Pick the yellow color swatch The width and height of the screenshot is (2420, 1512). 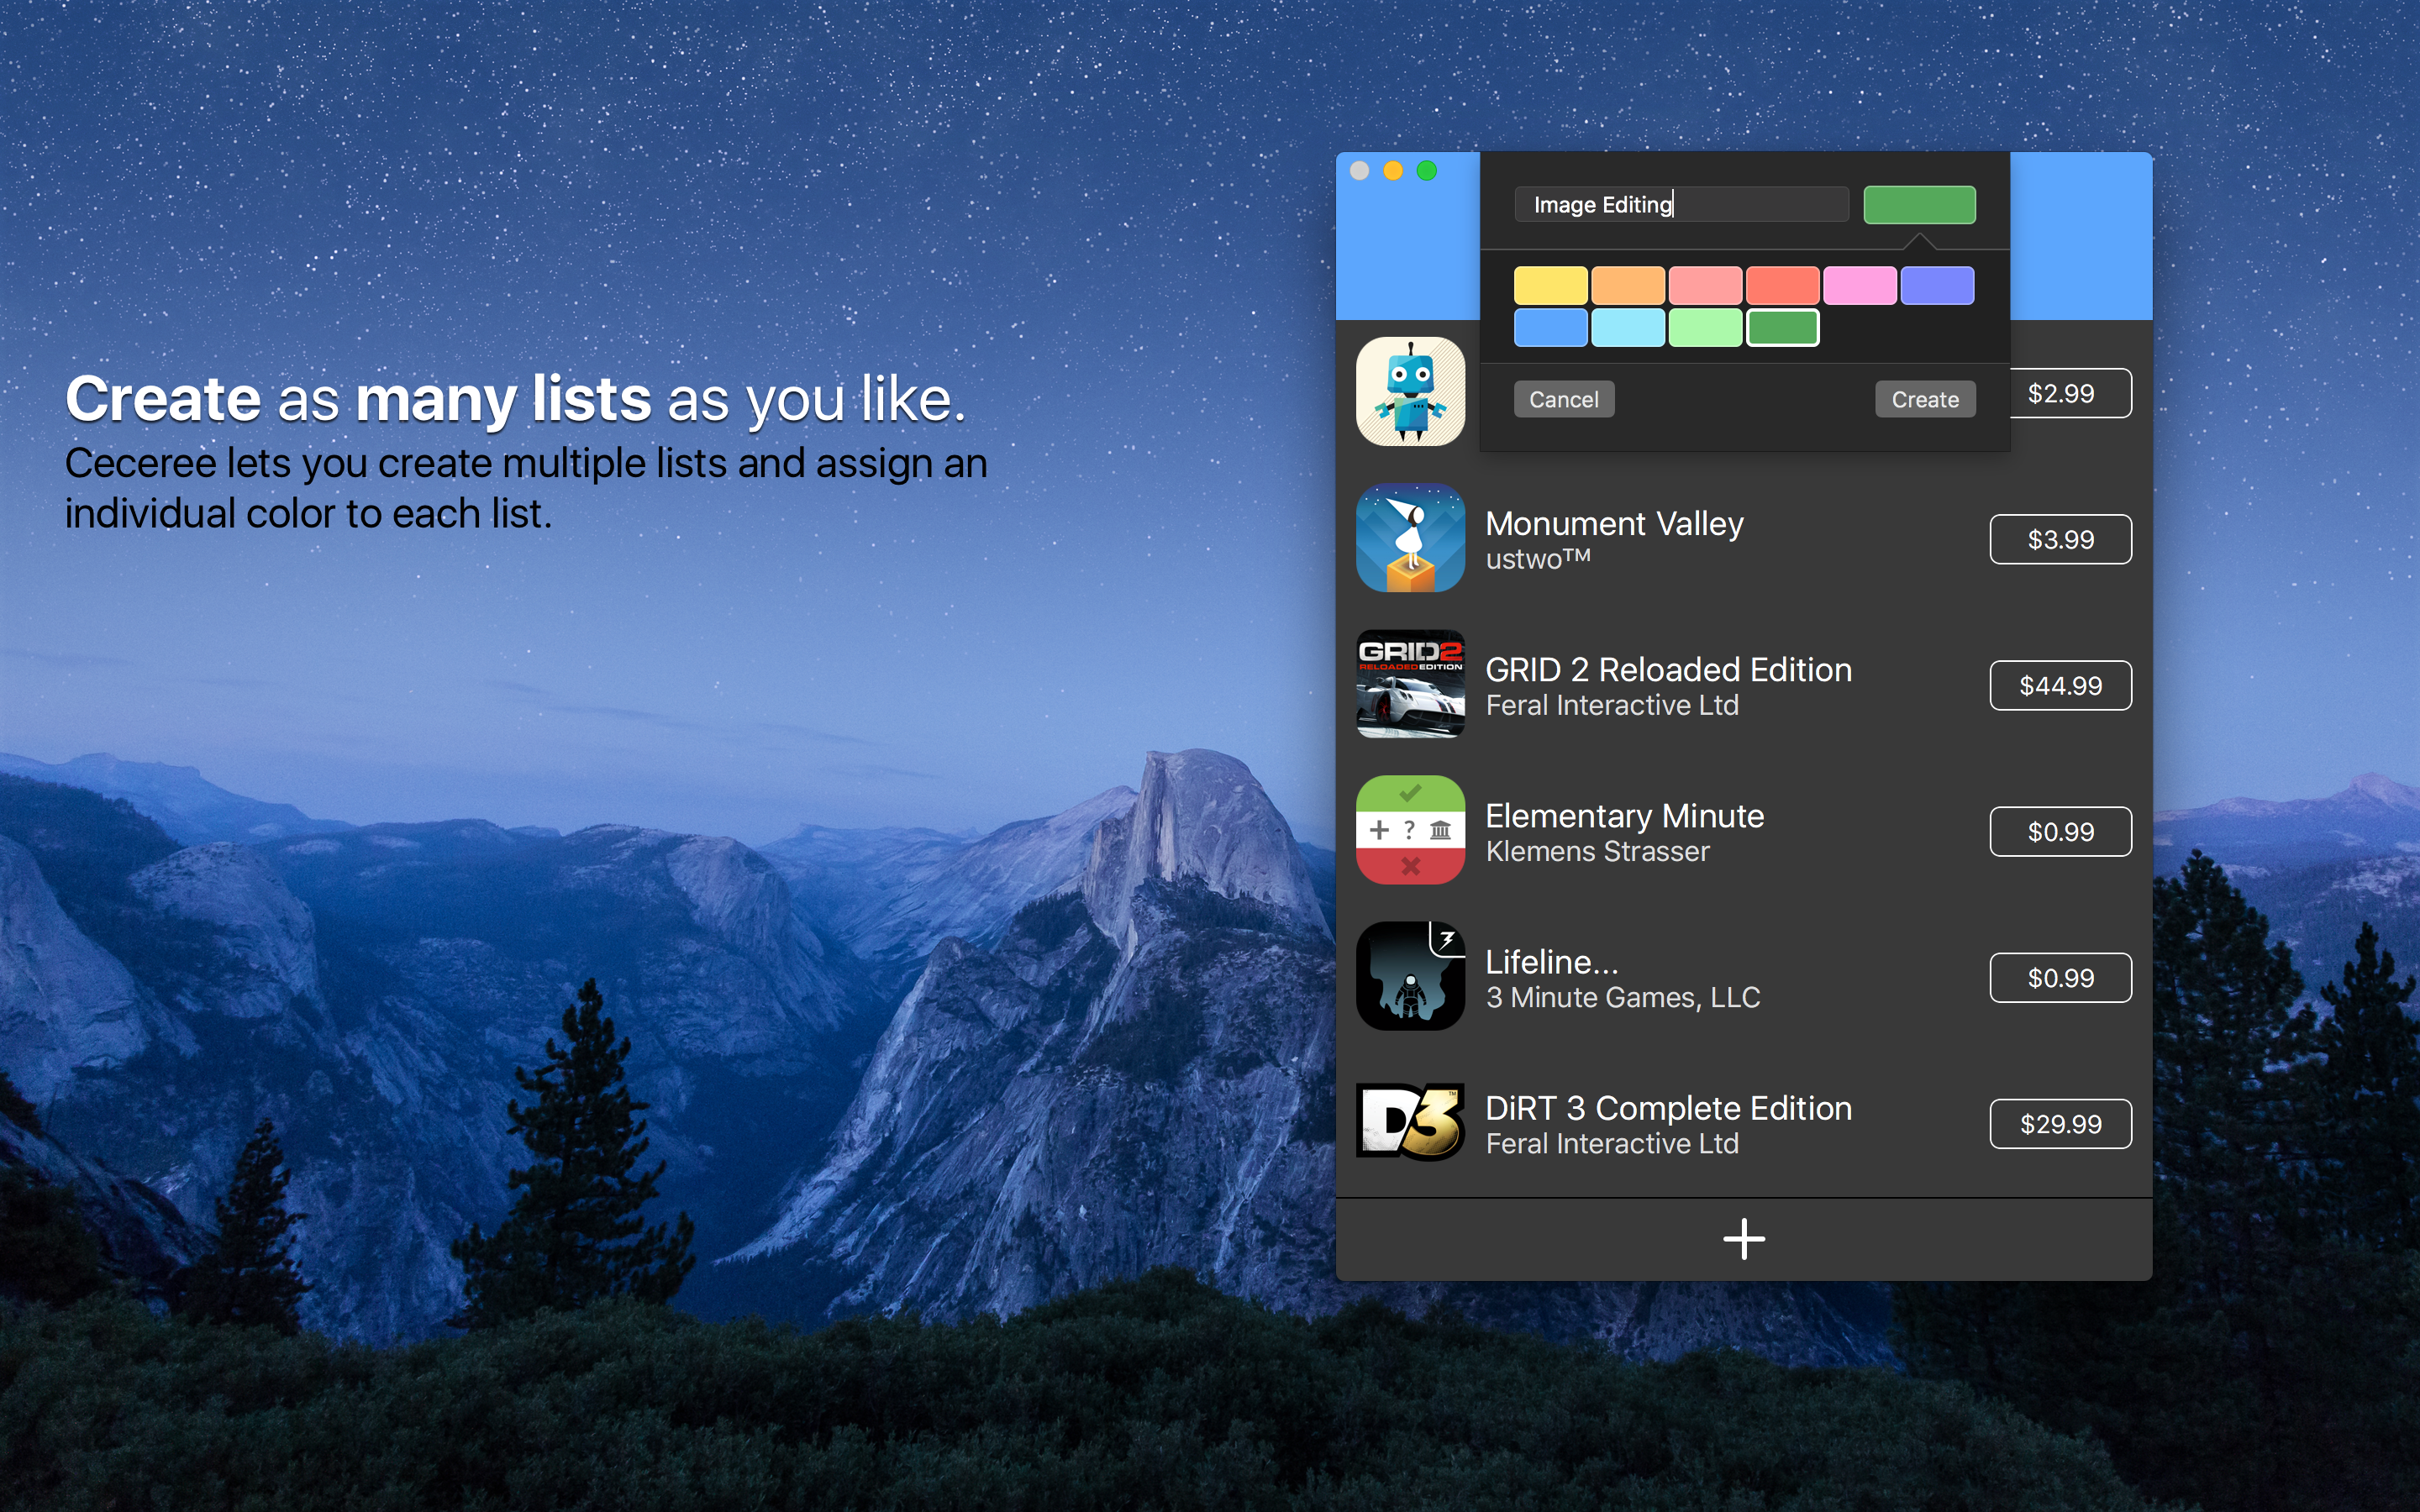click(1550, 286)
